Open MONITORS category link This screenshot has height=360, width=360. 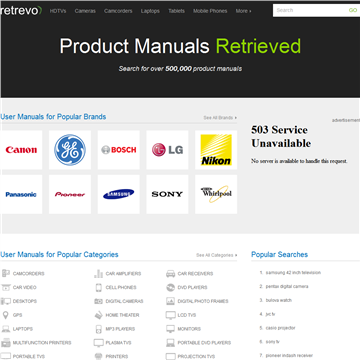click(x=189, y=329)
